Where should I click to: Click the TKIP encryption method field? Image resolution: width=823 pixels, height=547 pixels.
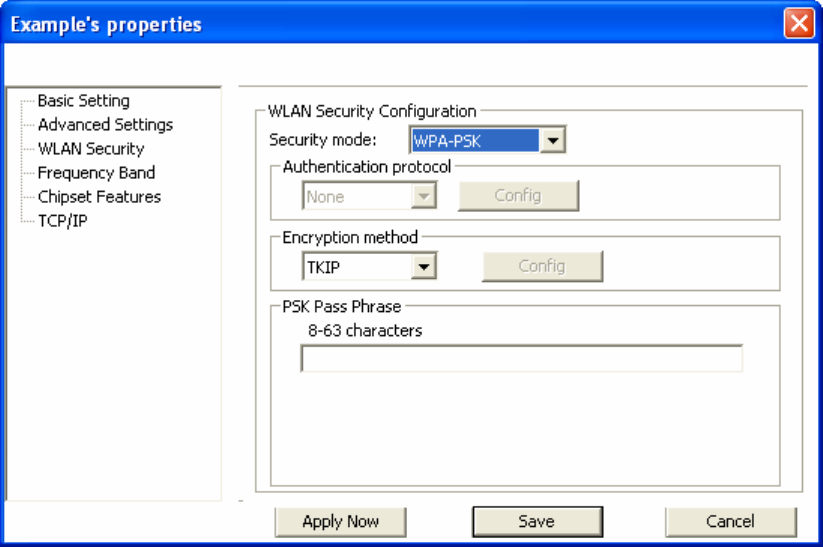point(357,267)
